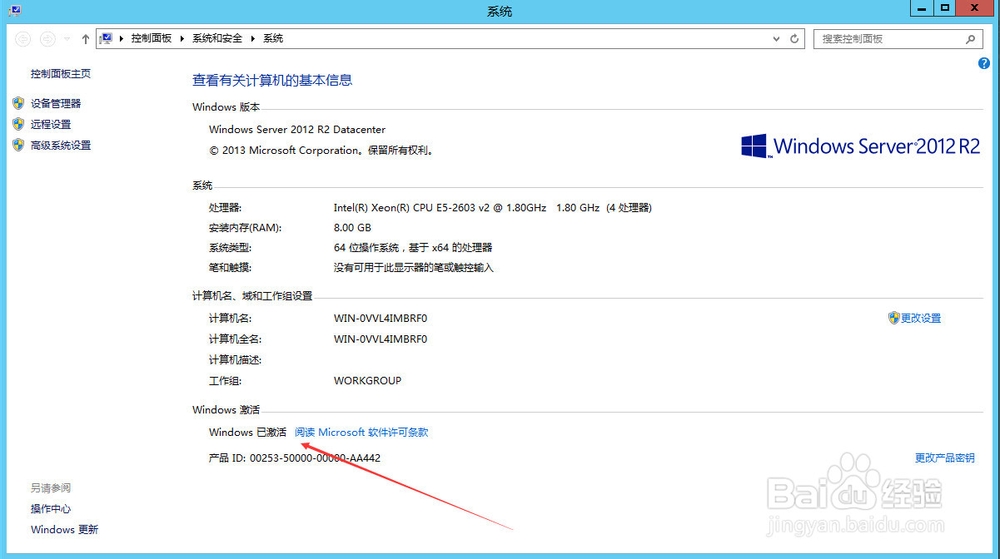Click 更改产品密钥 link
This screenshot has height=559, width=1000.
tap(945, 458)
